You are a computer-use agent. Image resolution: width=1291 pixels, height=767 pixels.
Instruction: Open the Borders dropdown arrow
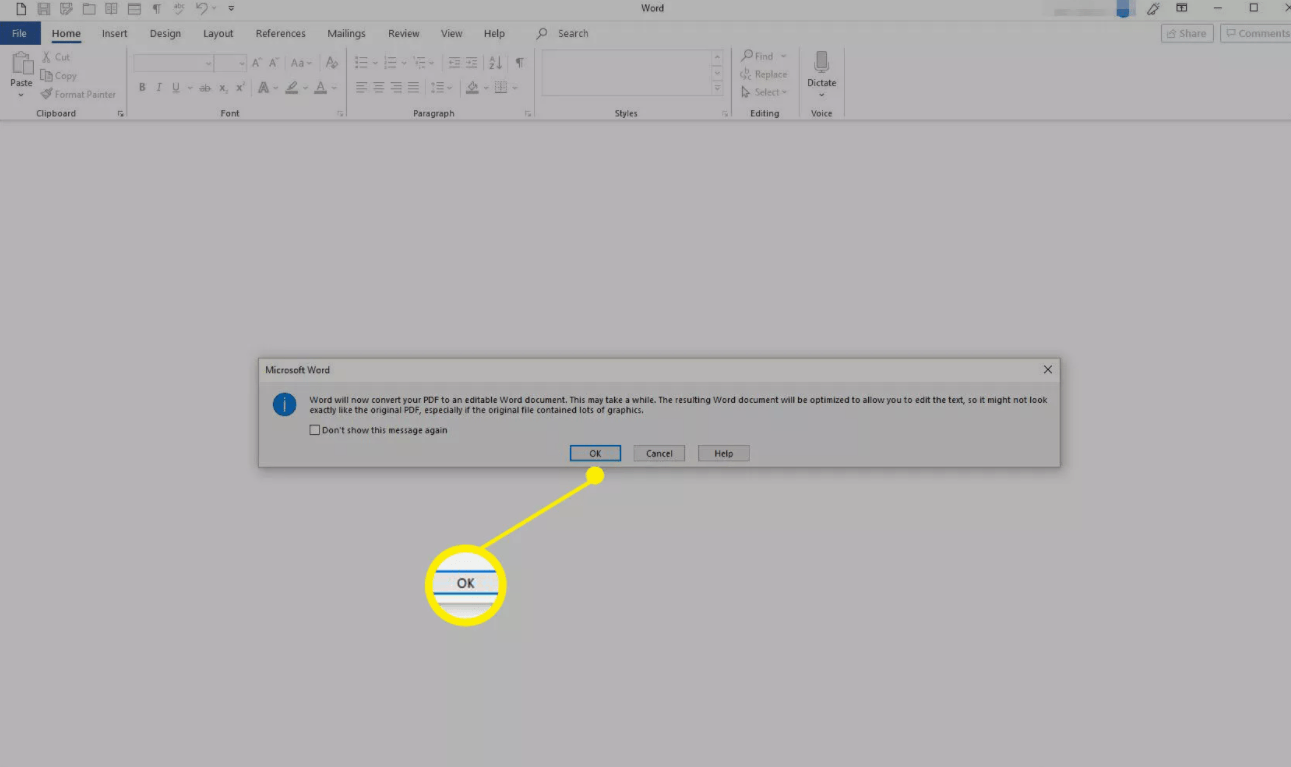pos(516,88)
